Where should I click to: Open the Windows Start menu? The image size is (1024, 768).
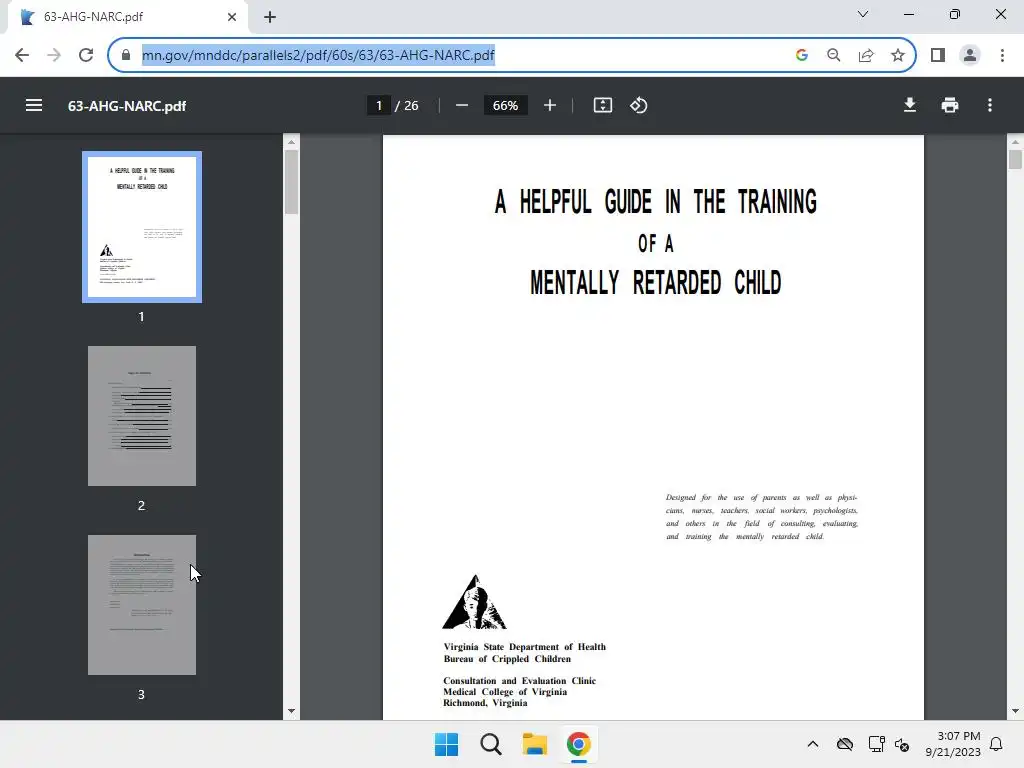click(x=447, y=744)
